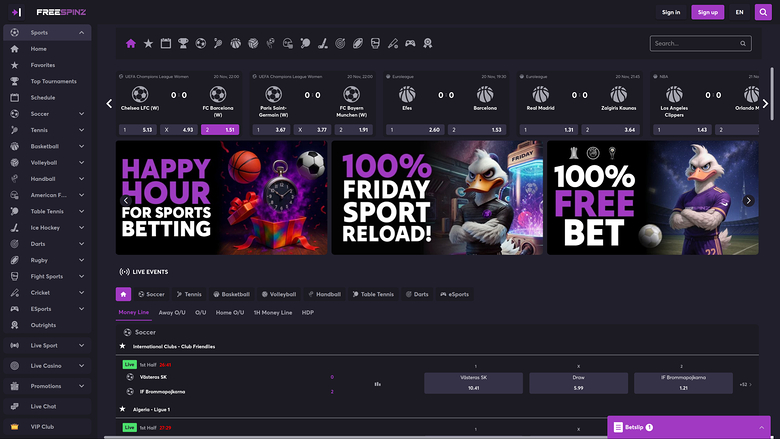The height and width of the screenshot is (439, 780).
Task: Open favorites star in the sports toolbar
Action: pyautogui.click(x=148, y=44)
